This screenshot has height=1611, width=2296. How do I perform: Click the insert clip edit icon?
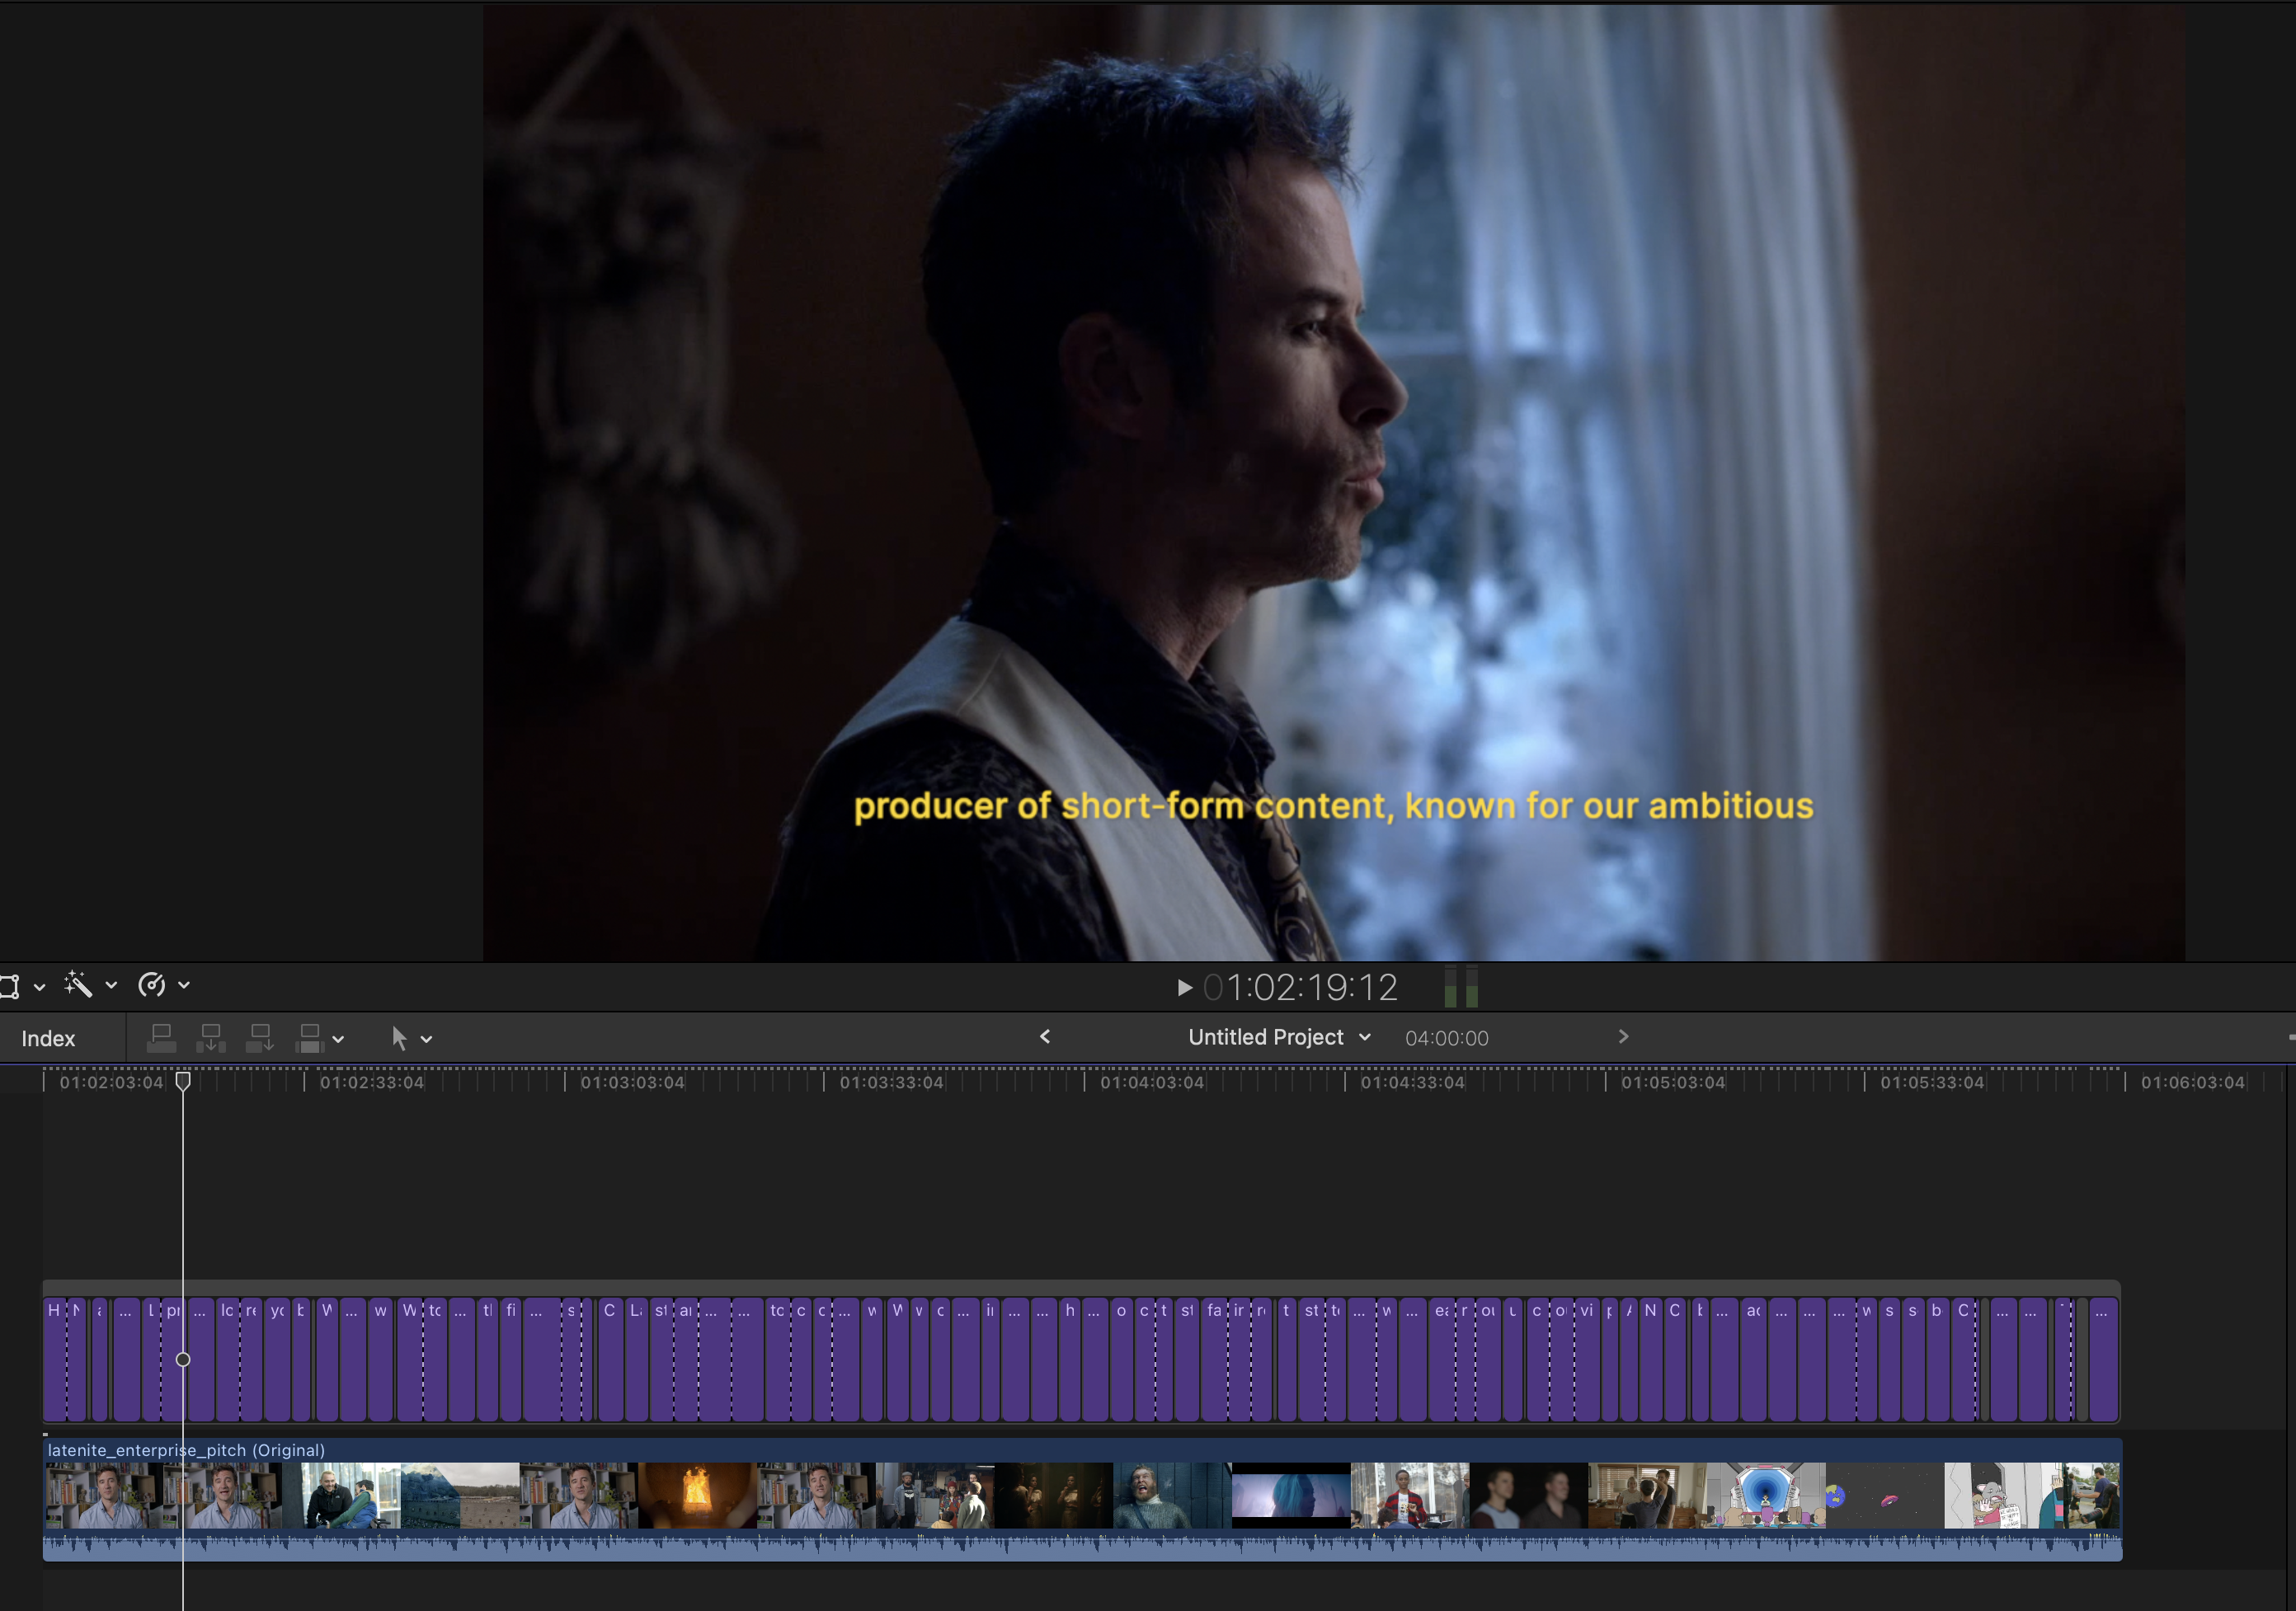[211, 1038]
